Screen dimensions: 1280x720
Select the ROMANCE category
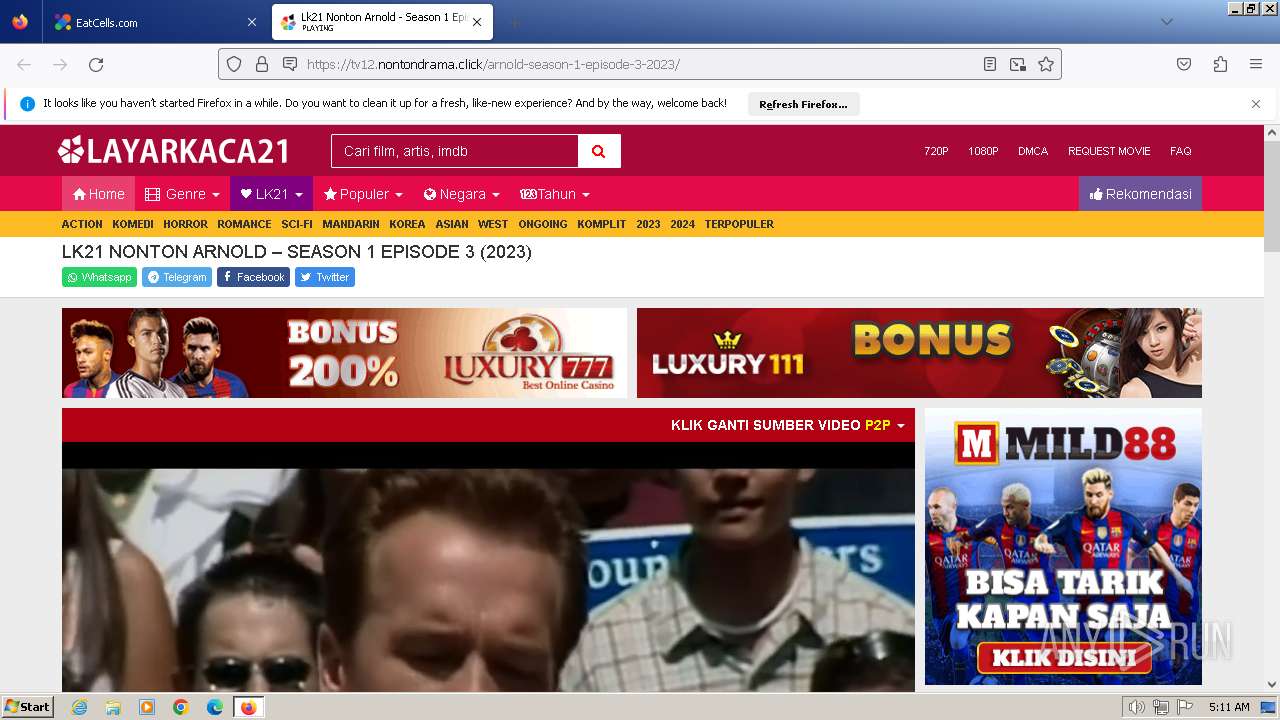point(244,224)
